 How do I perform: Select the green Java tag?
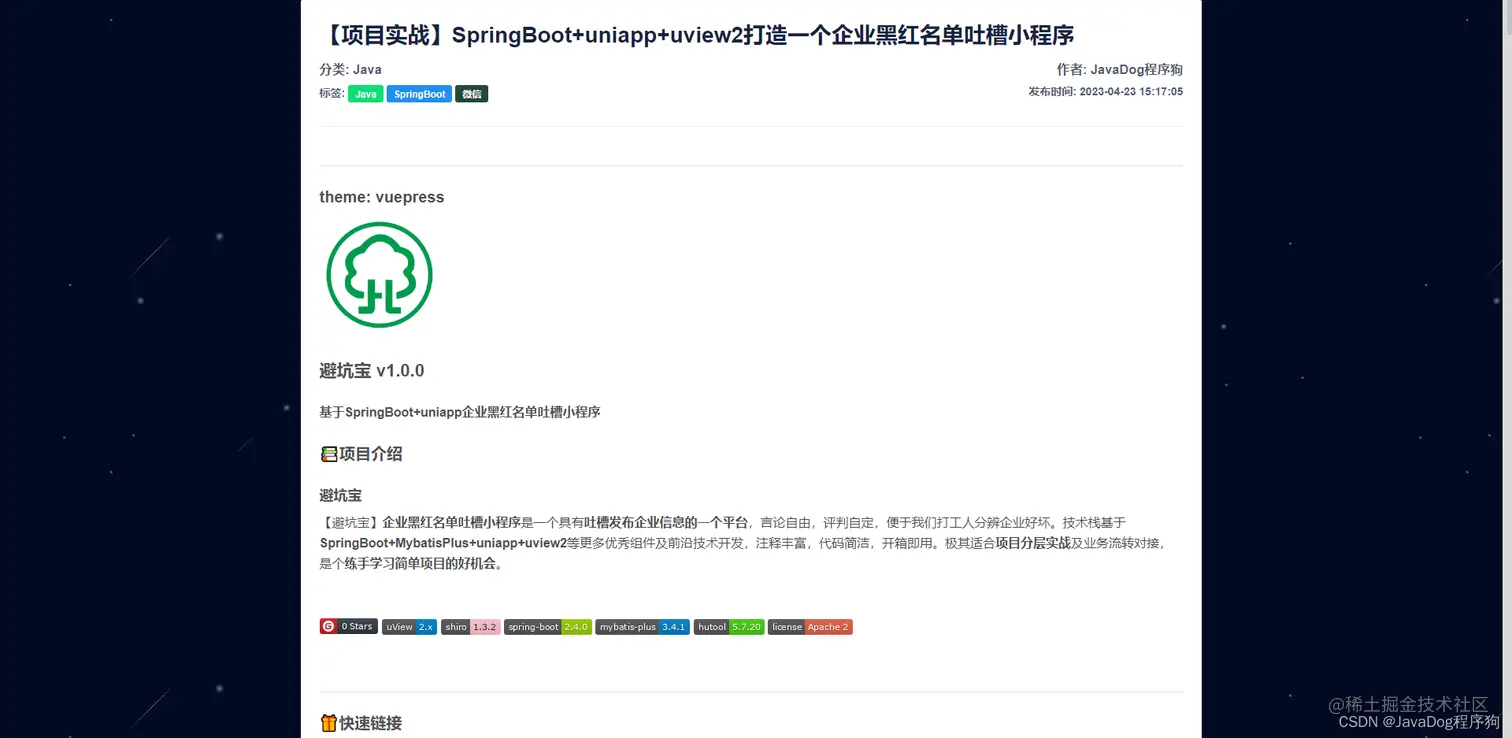pyautogui.click(x=365, y=93)
